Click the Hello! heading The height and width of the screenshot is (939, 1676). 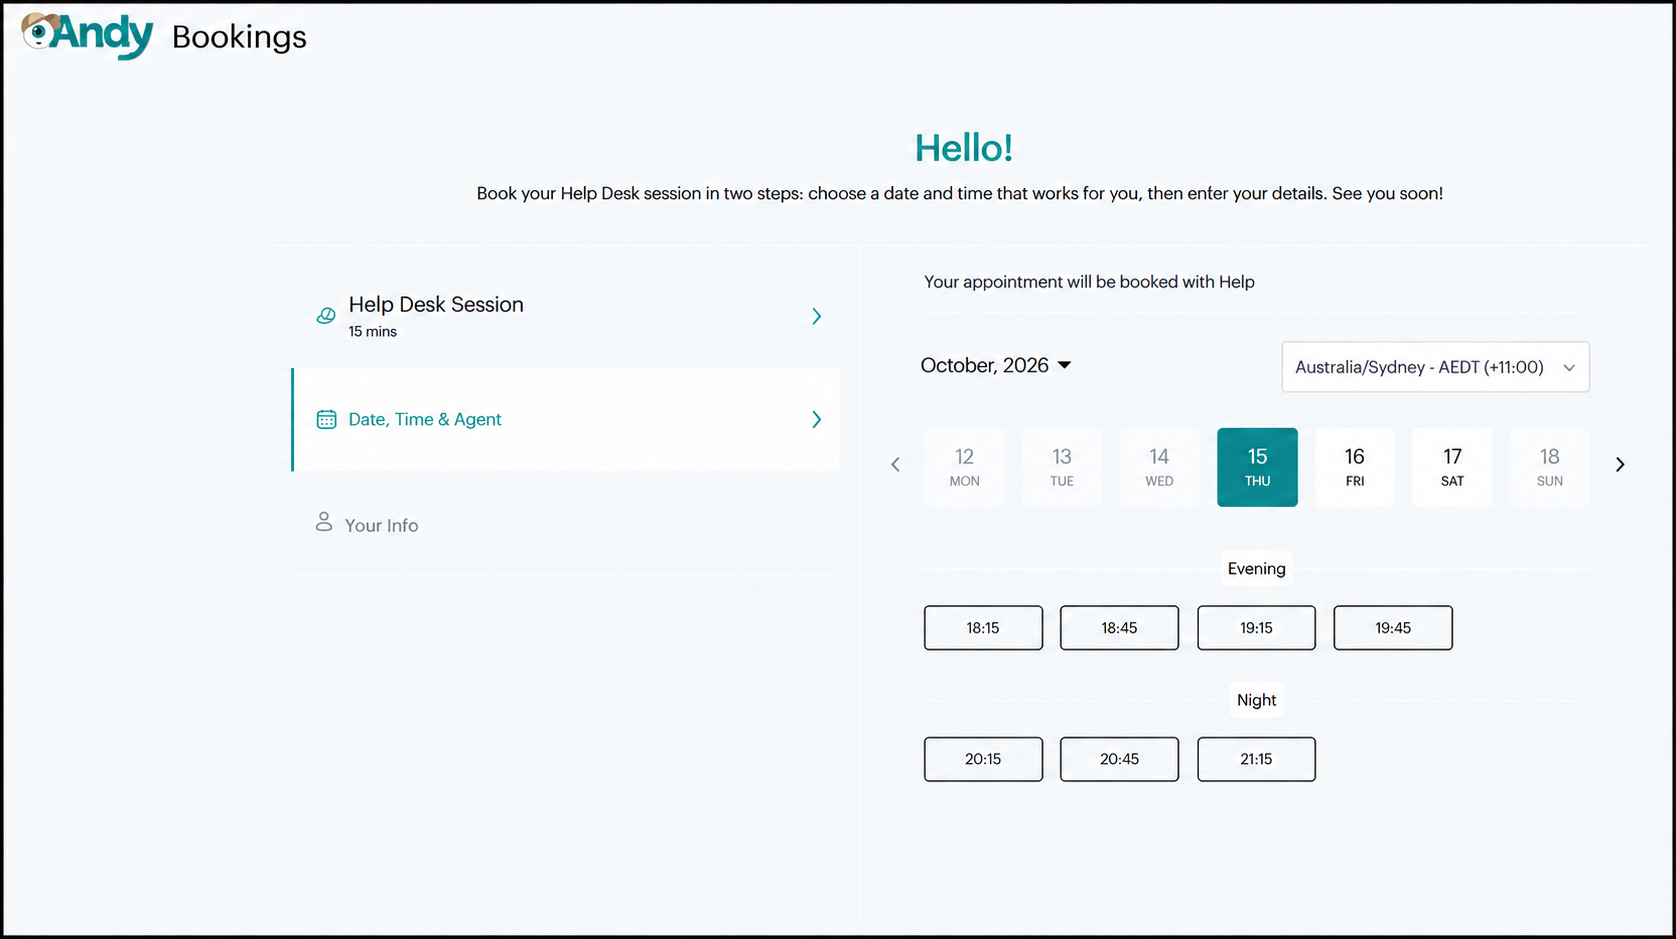(963, 148)
